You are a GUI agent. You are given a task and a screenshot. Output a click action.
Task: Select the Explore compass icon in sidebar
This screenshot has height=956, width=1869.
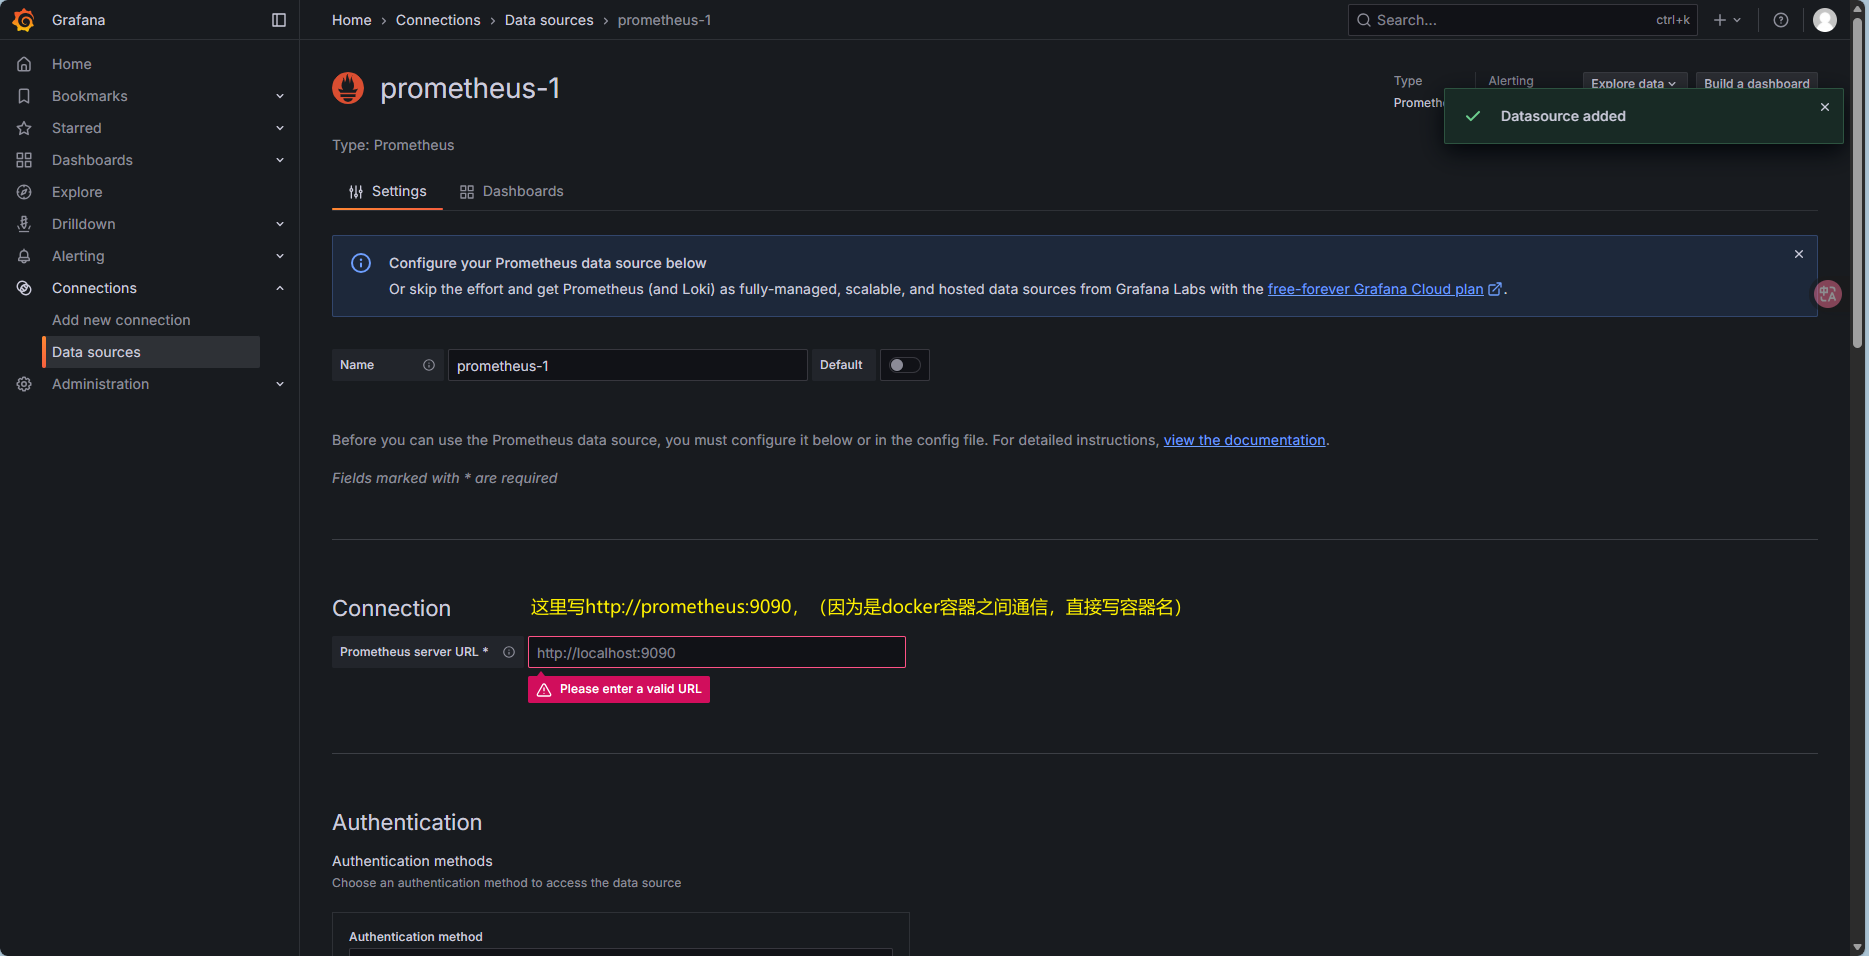24,191
